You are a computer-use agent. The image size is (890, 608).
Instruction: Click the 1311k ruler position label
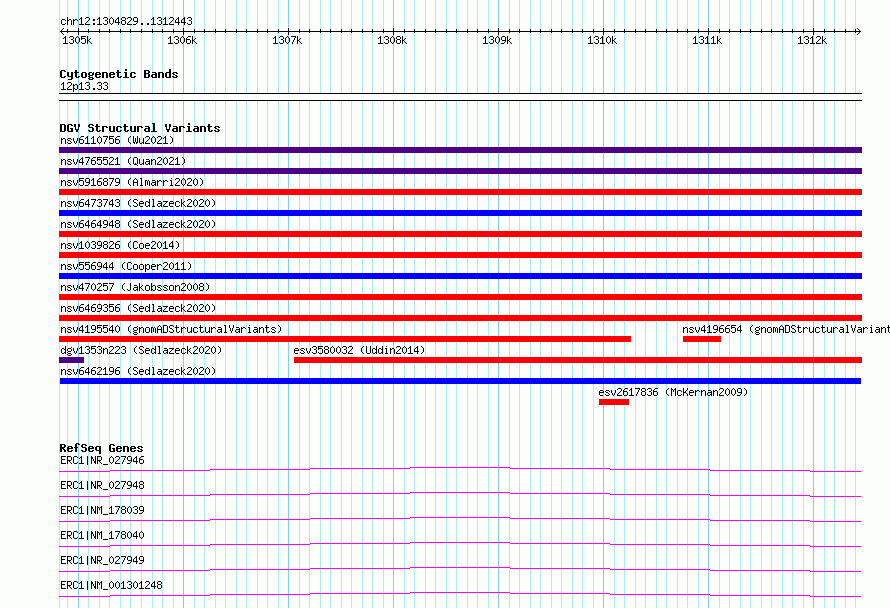707,41
